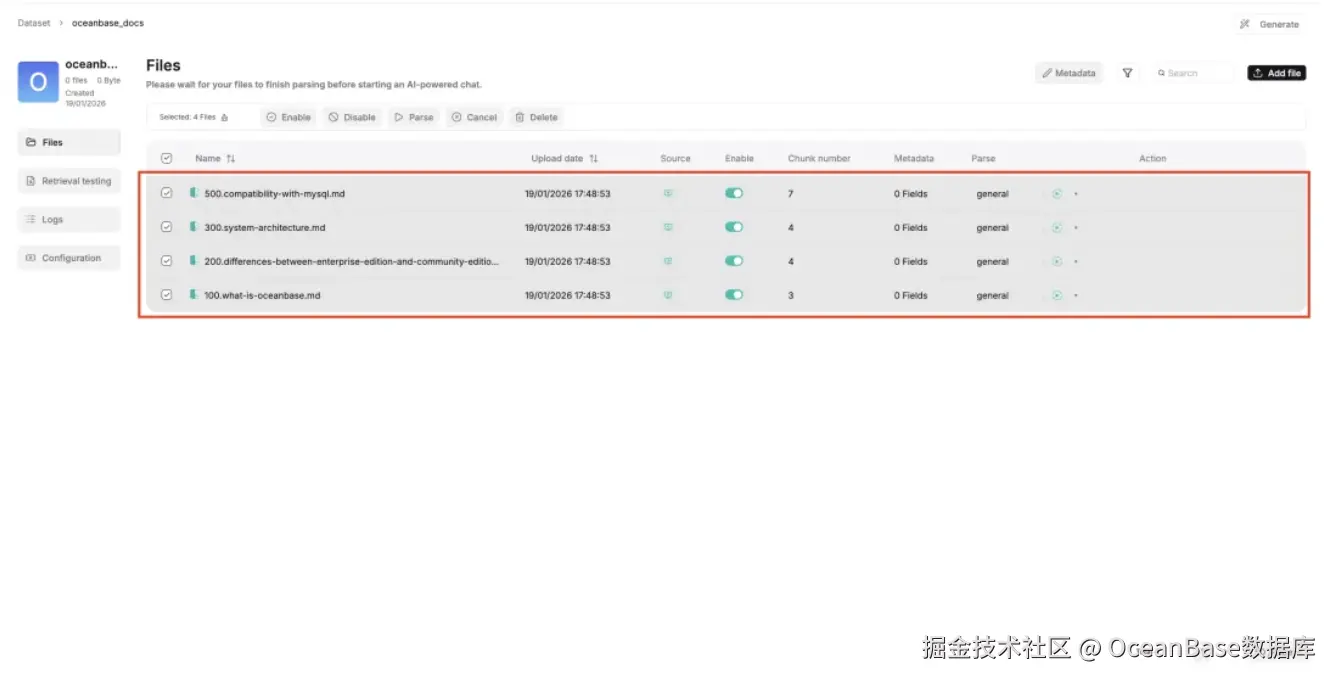
Task: Click the source icon of 200.differences-between-enterprise-edition row
Action: [x=668, y=262]
